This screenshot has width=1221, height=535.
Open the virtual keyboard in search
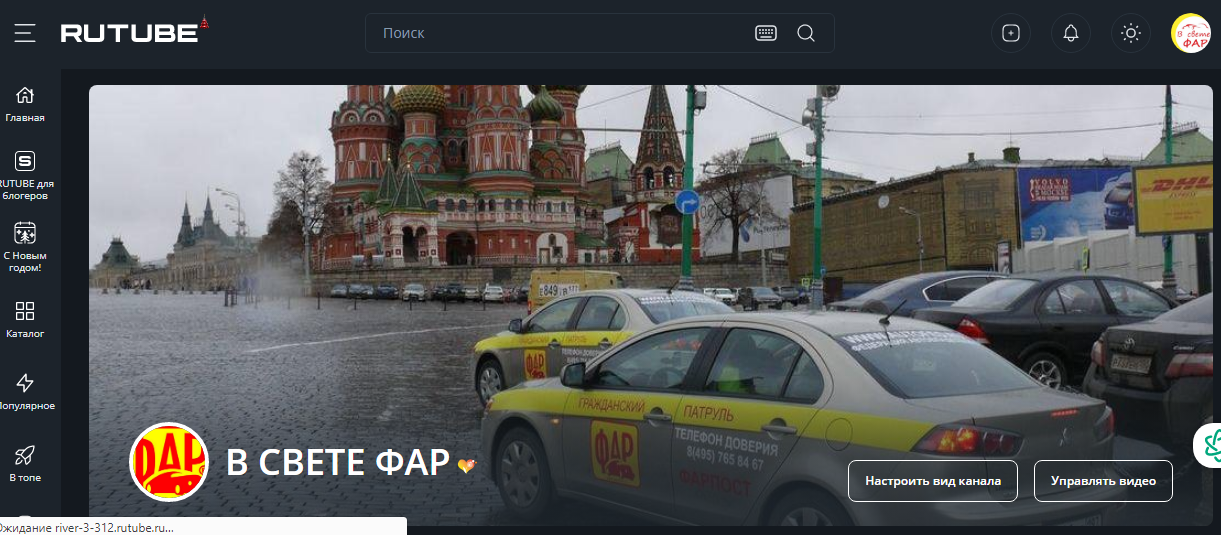click(x=765, y=33)
